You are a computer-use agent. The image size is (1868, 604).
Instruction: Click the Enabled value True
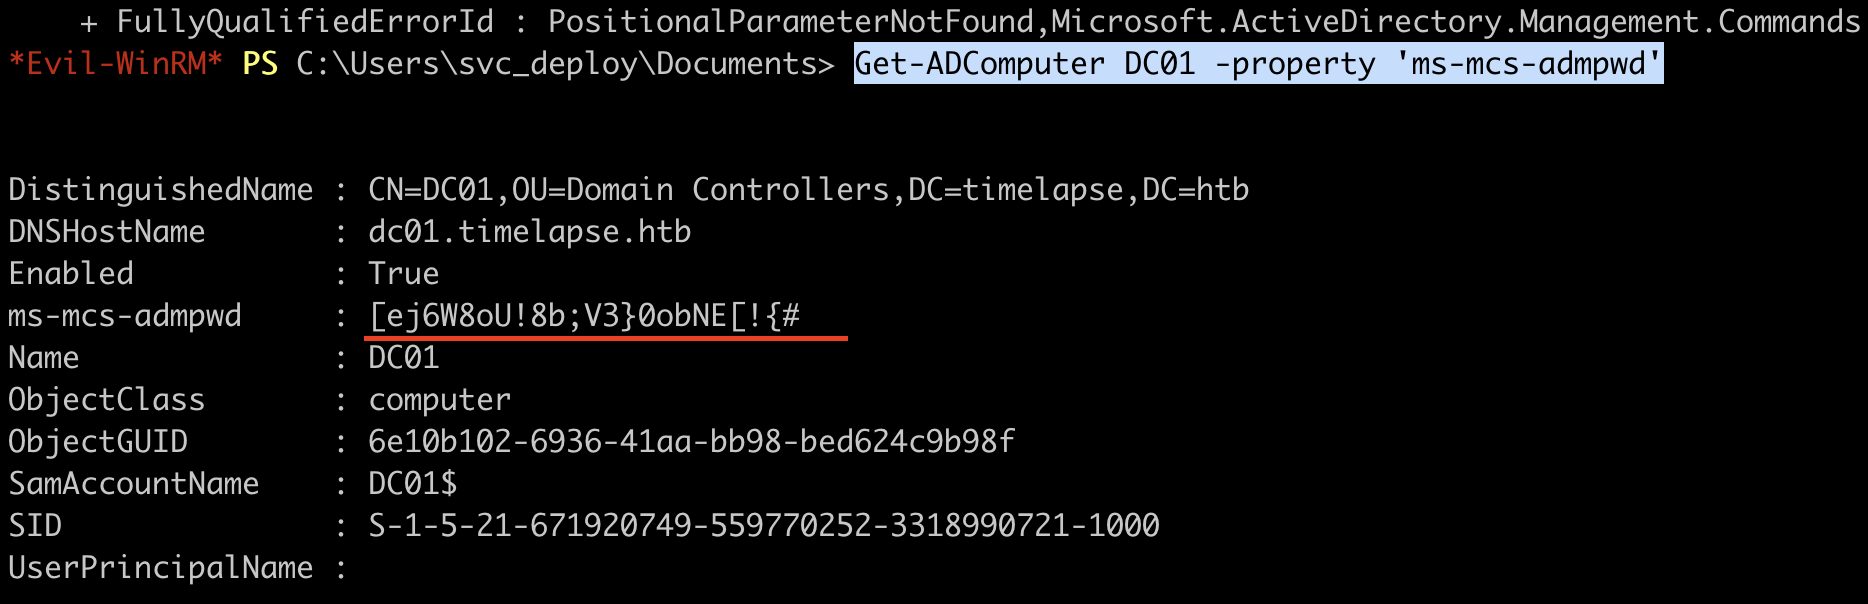point(404,274)
